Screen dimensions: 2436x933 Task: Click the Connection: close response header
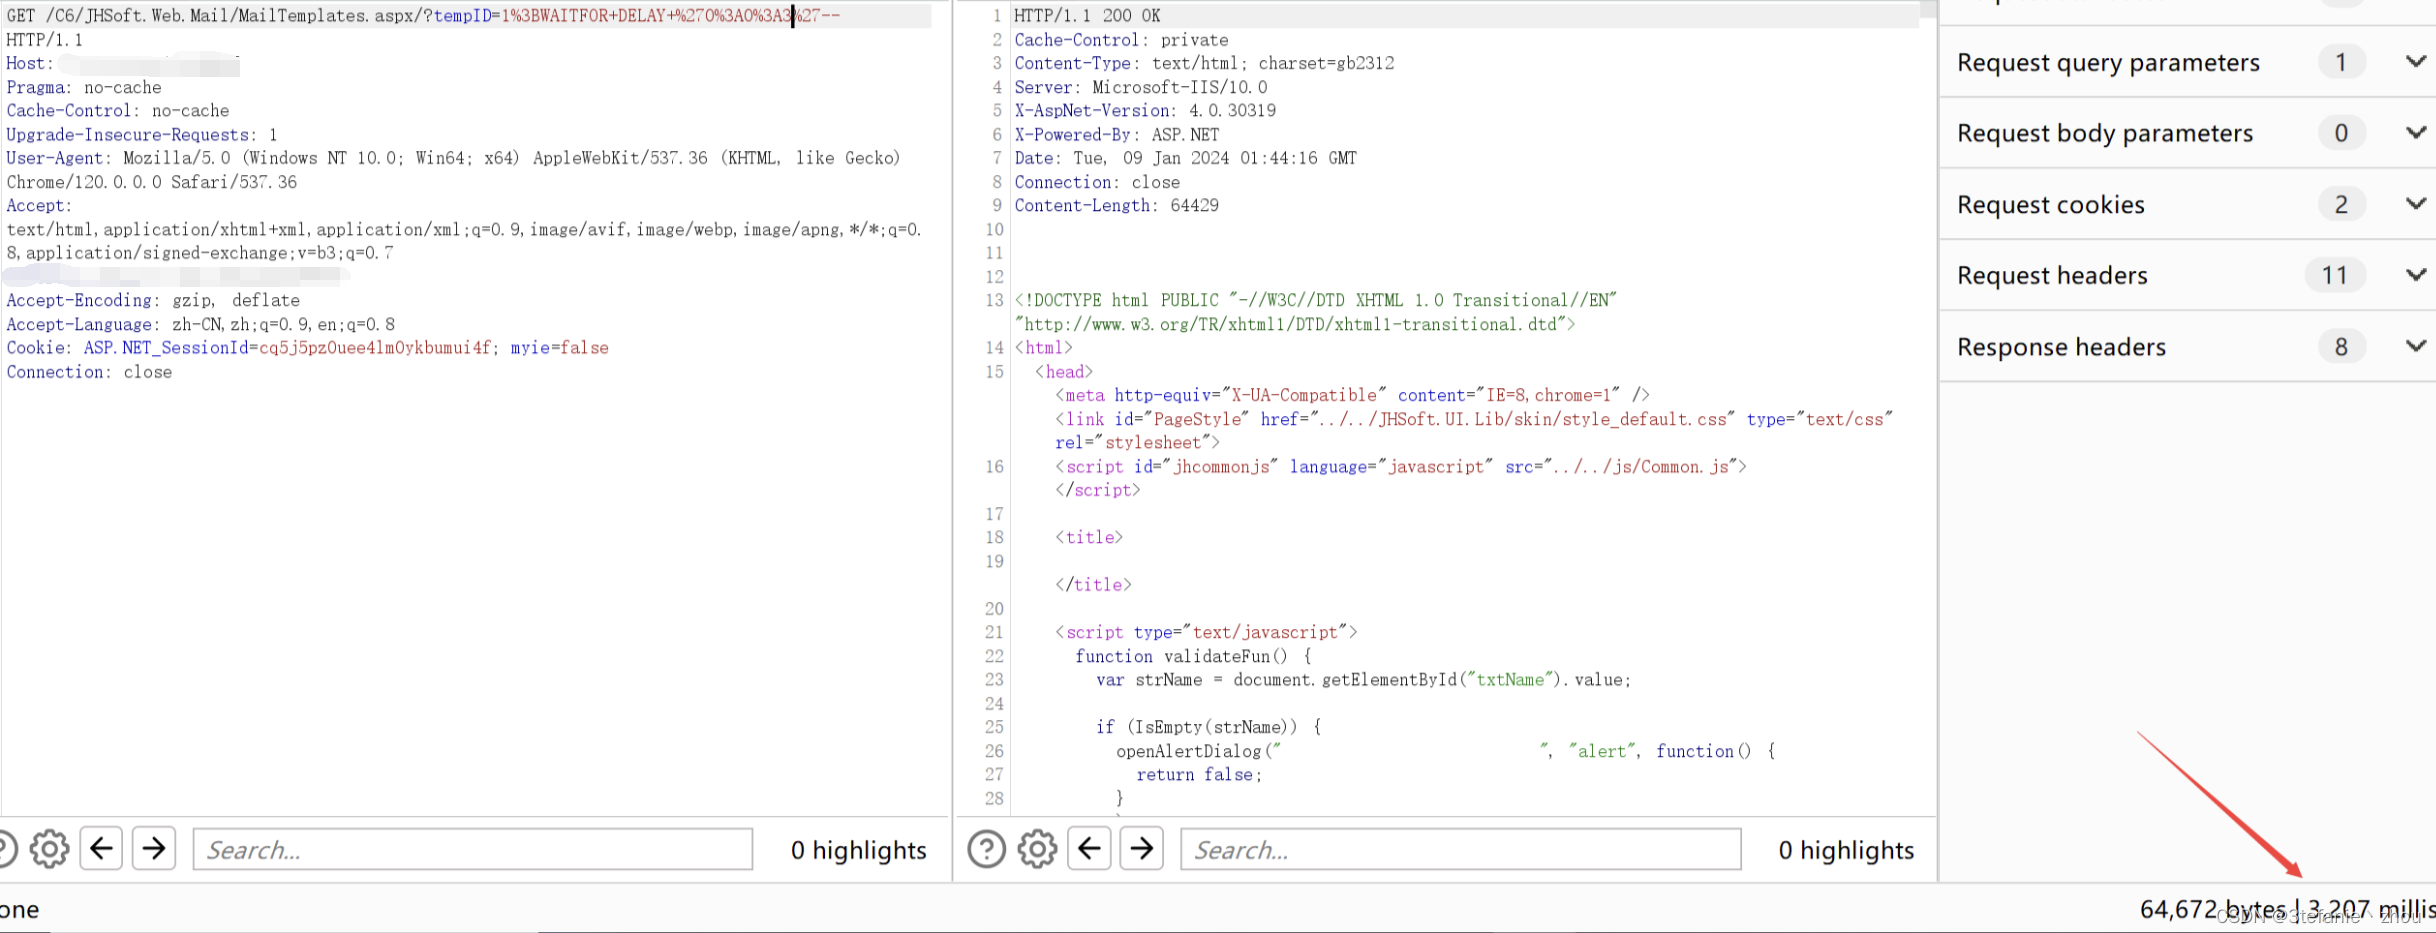pyautogui.click(x=1097, y=182)
